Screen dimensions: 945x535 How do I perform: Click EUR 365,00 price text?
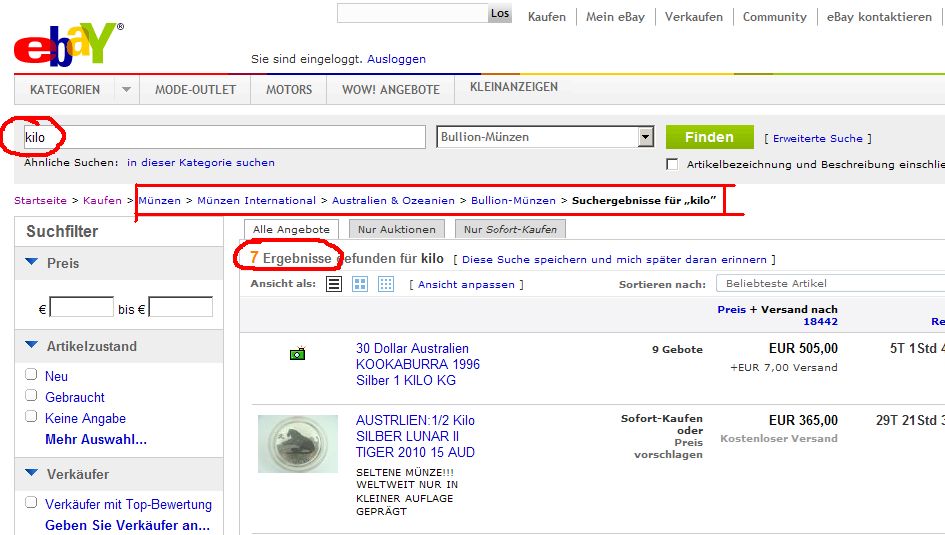point(803,420)
